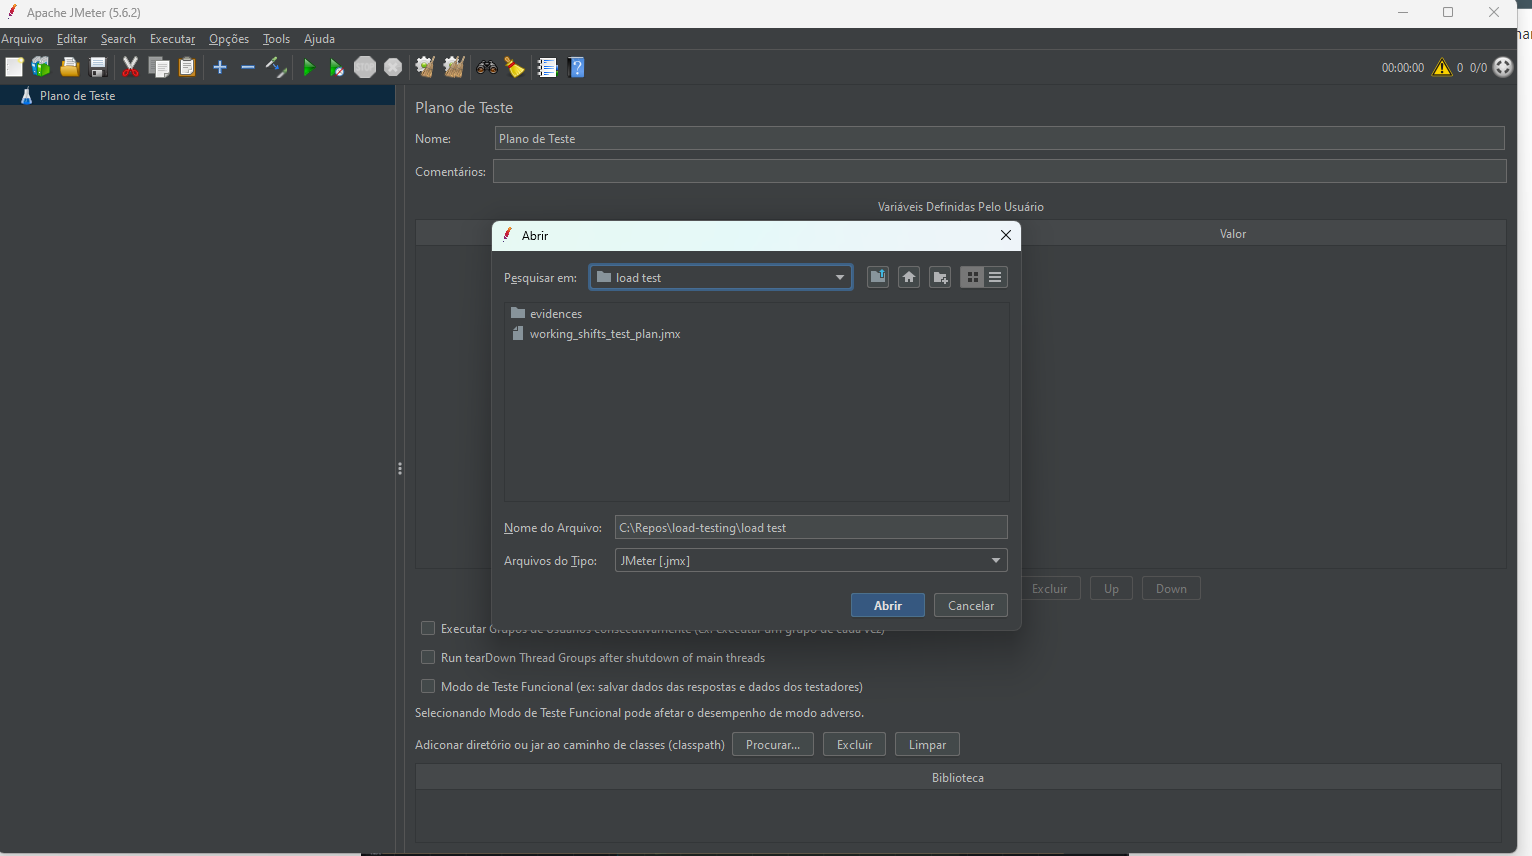
Task: Open the Editar menu
Action: click(x=72, y=39)
